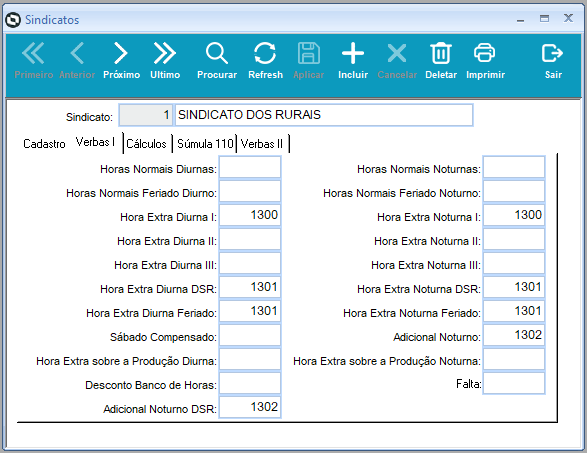Click Horas Normais Feriado Diurno field

pos(250,191)
